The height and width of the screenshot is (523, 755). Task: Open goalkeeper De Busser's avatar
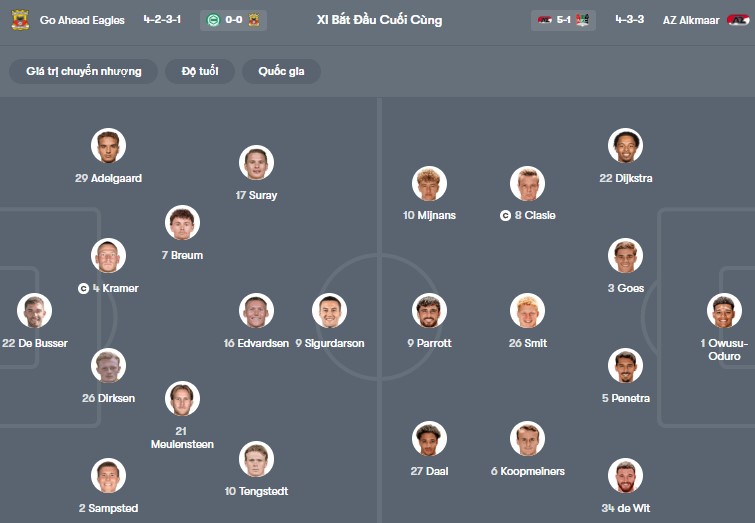(x=35, y=311)
